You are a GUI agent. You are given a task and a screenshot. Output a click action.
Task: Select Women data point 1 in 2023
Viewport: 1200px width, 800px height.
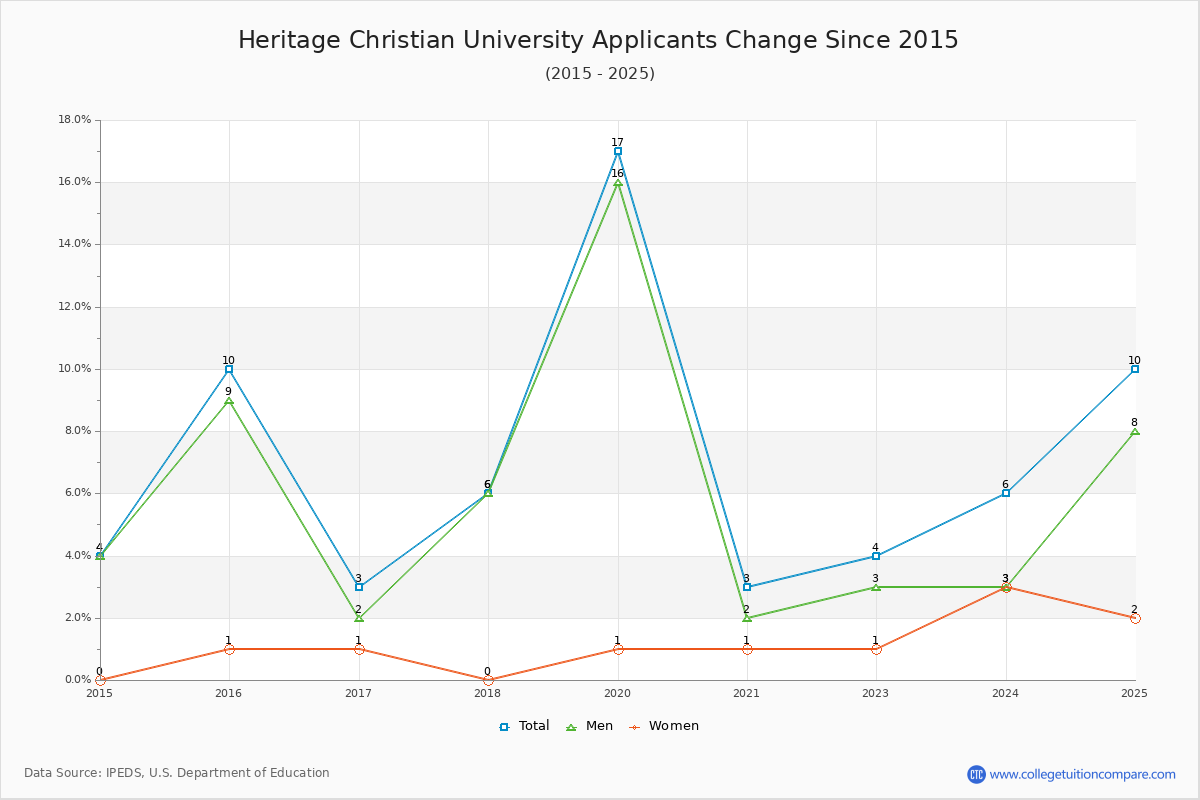click(876, 649)
